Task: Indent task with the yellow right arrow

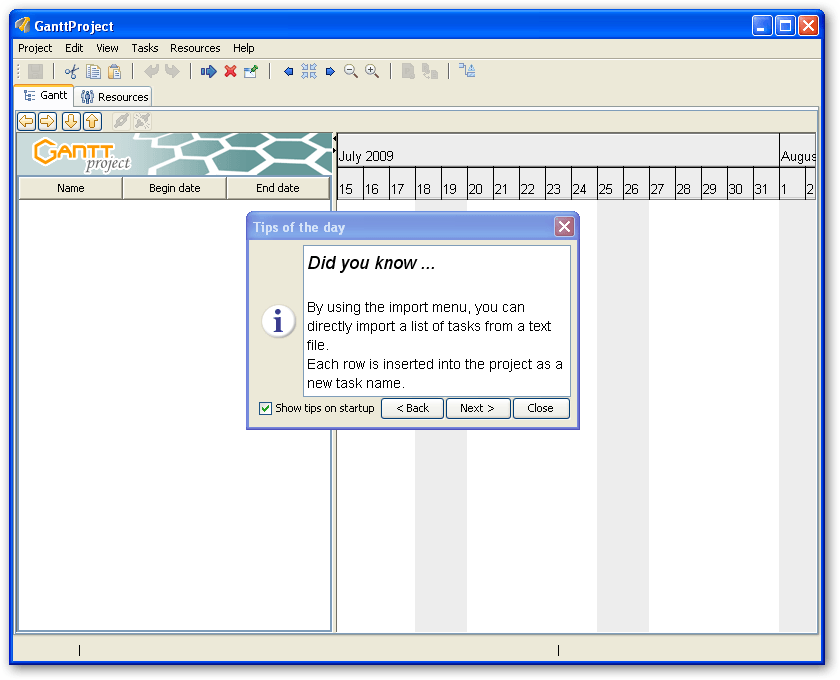Action: 48,121
